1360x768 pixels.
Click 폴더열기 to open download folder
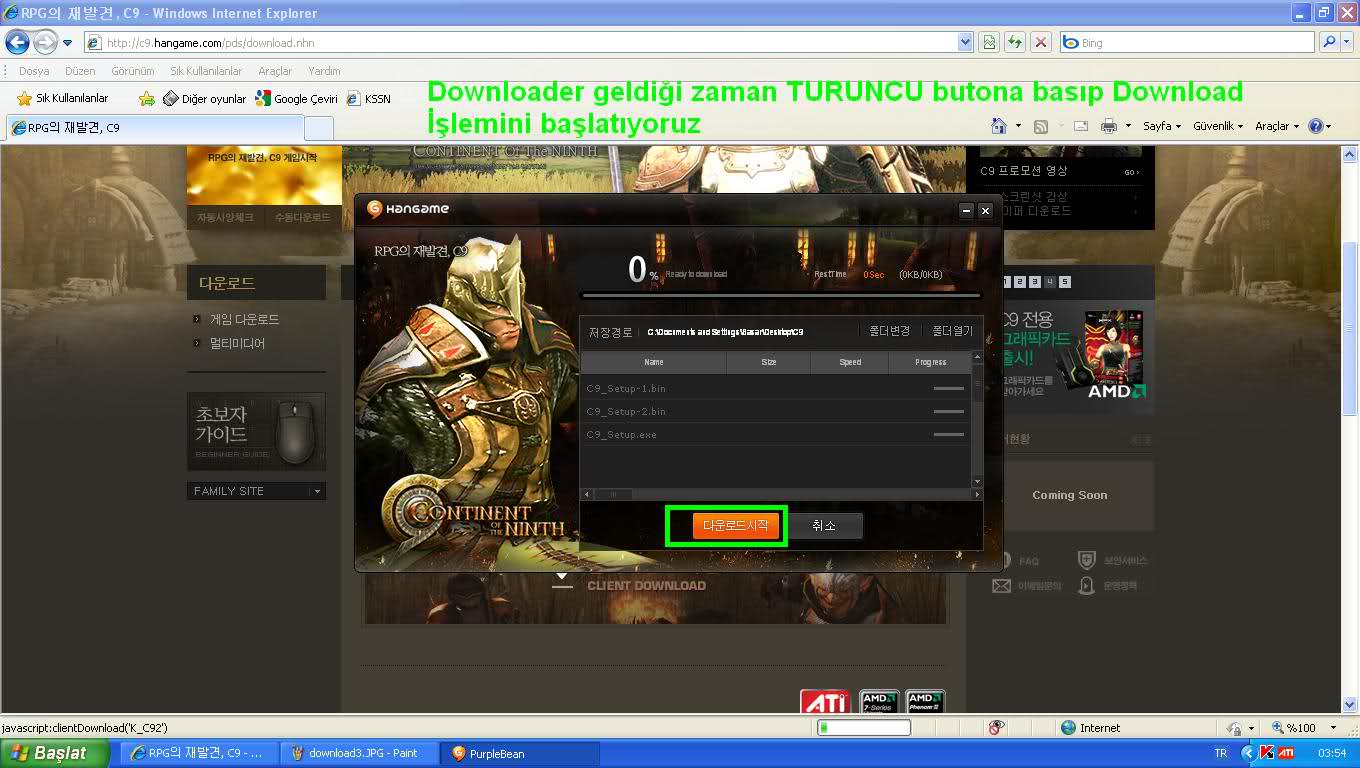(952, 331)
